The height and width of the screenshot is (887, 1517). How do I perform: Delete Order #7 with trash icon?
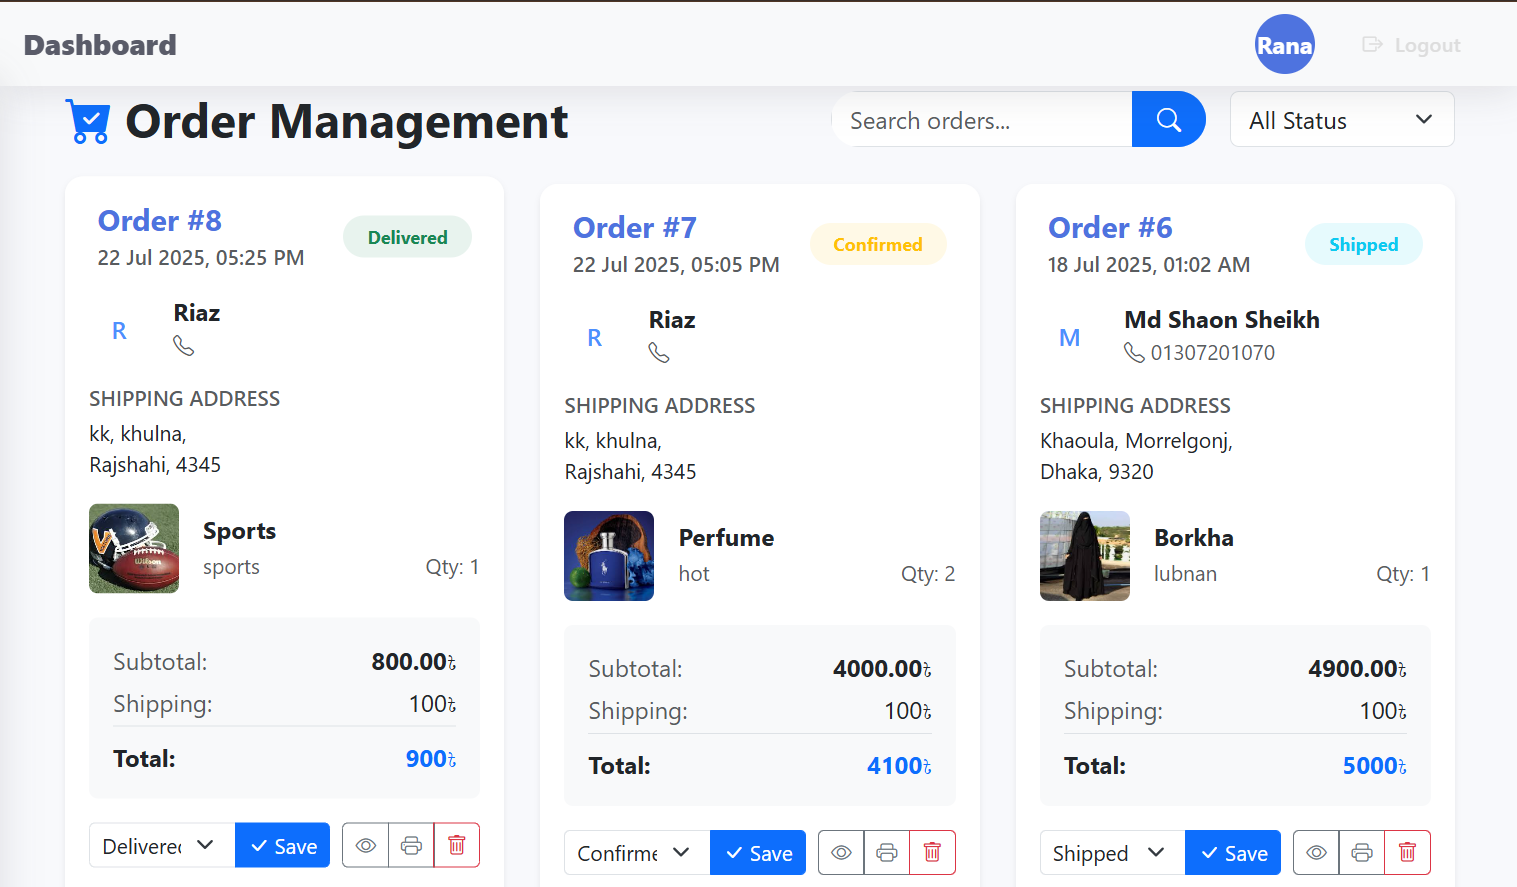tap(932, 852)
